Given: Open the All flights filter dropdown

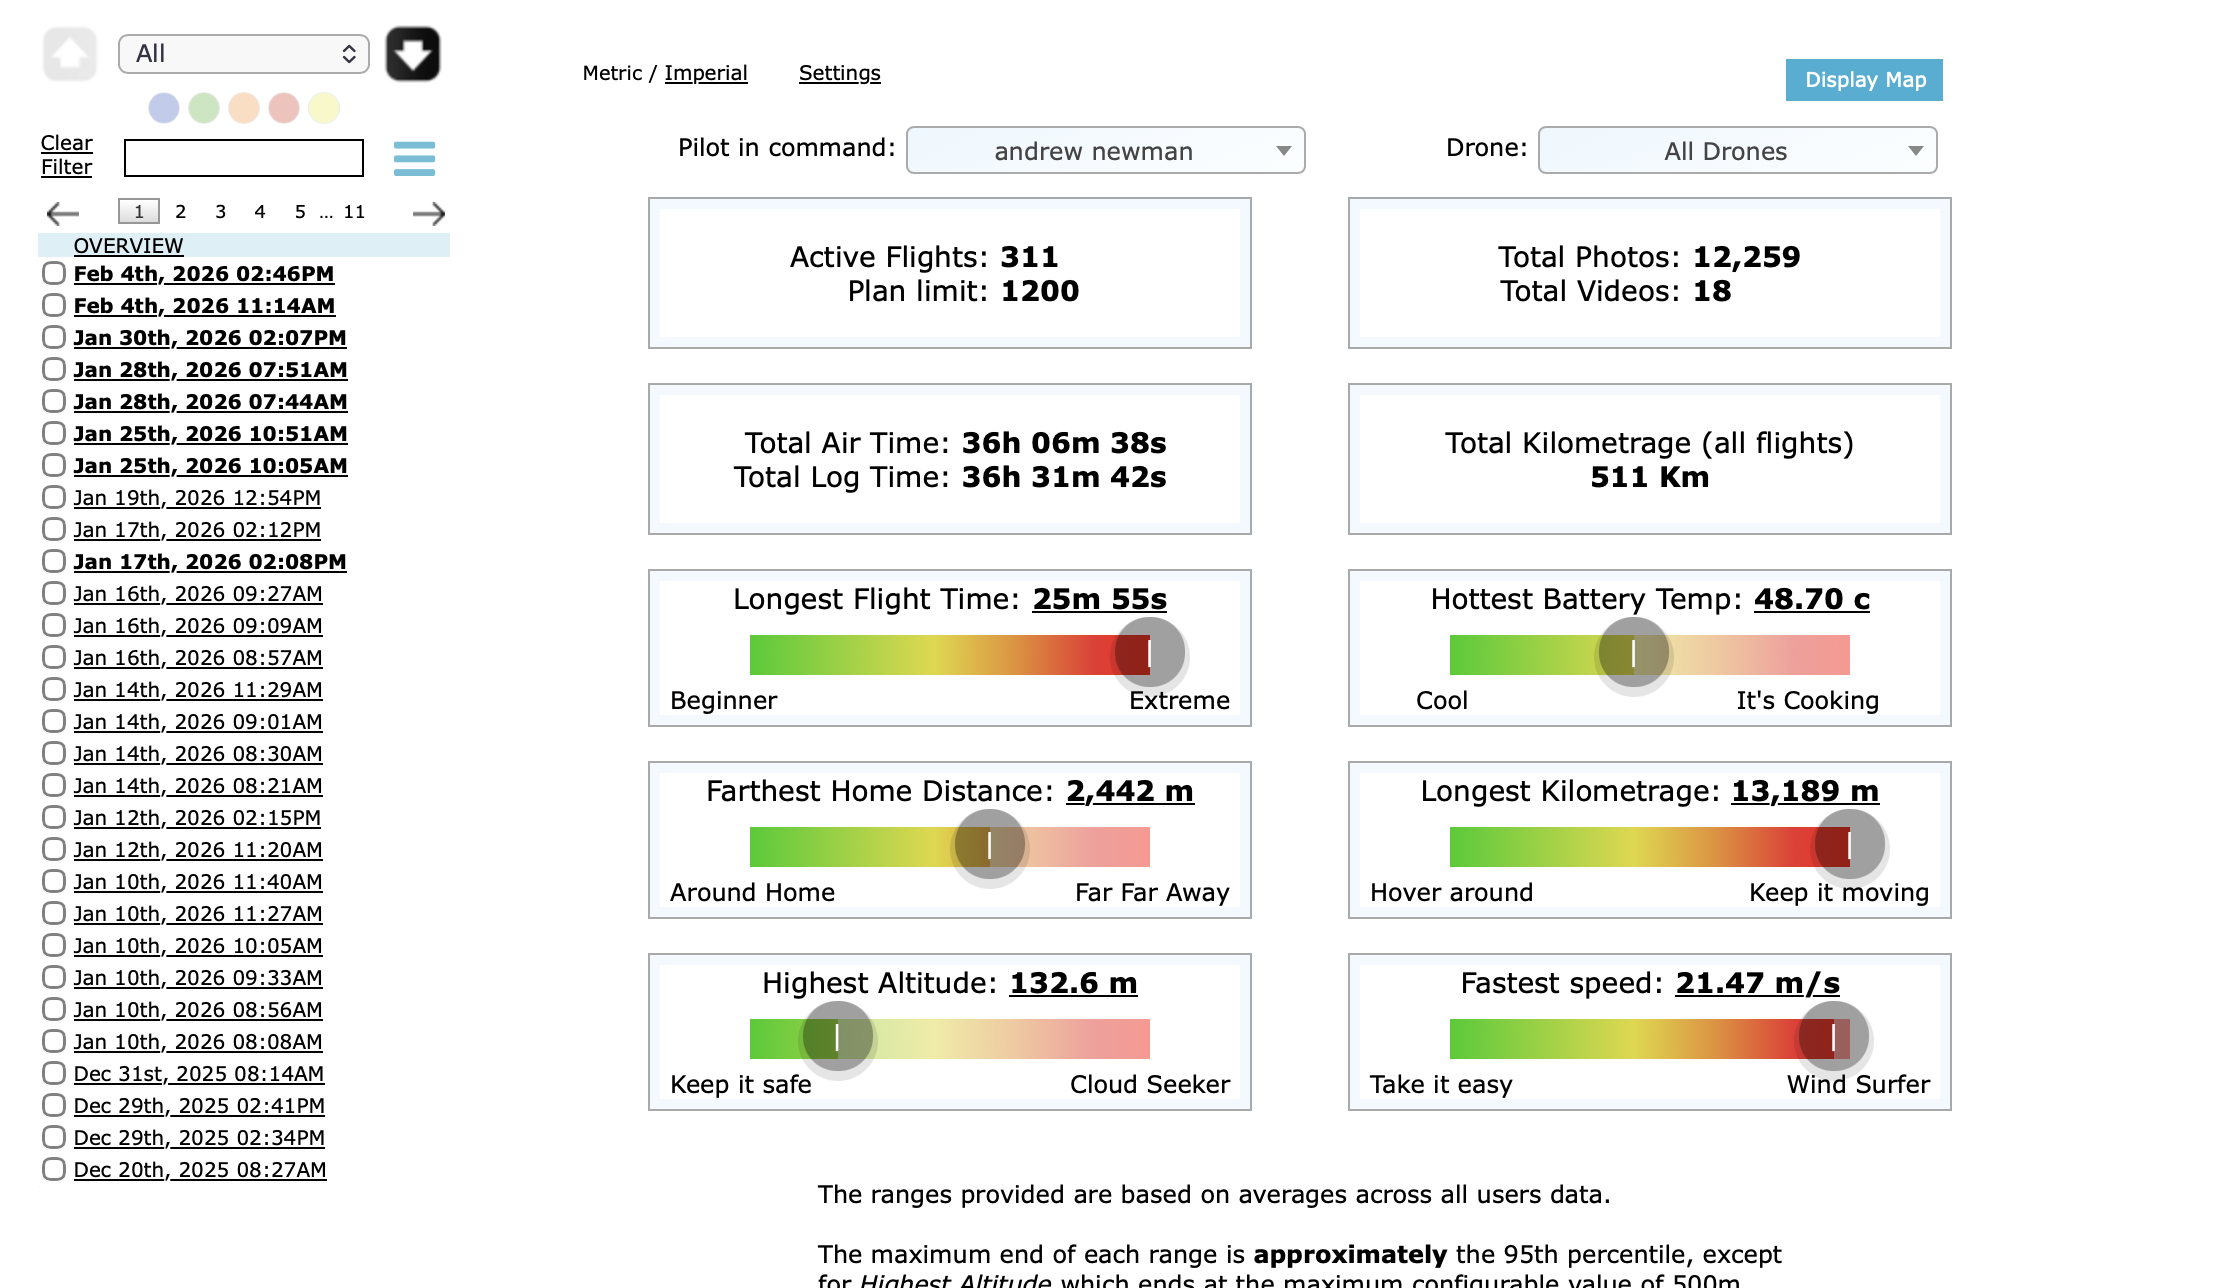Looking at the screenshot, I should (244, 54).
